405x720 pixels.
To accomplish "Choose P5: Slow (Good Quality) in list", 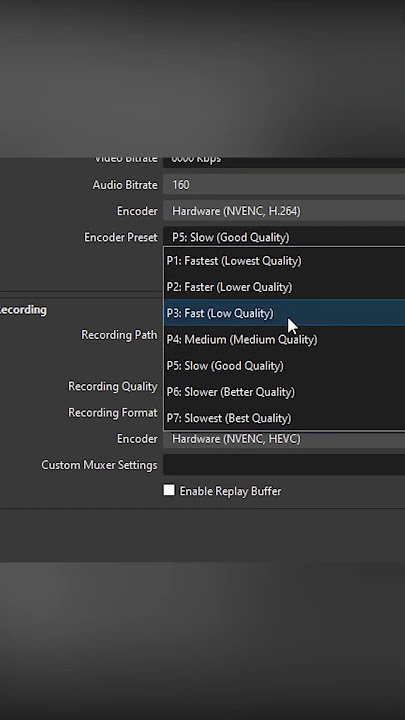I will (x=285, y=366).
